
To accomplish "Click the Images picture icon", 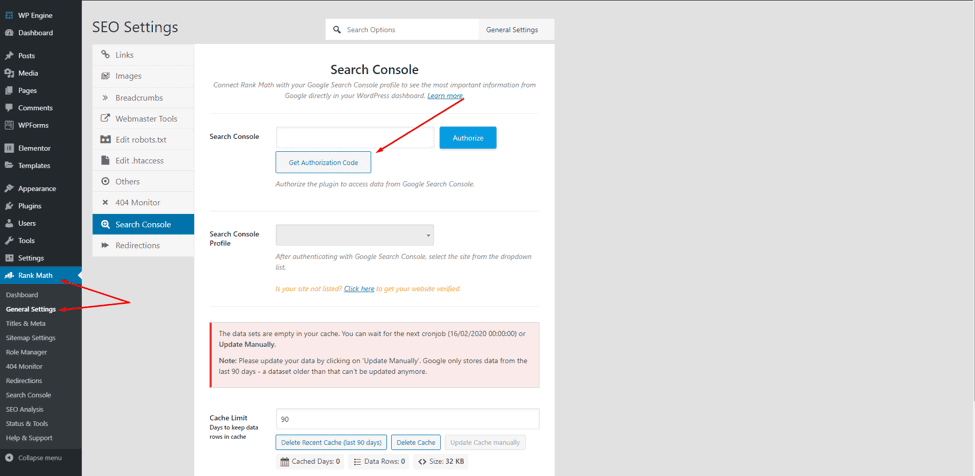I will coord(105,76).
